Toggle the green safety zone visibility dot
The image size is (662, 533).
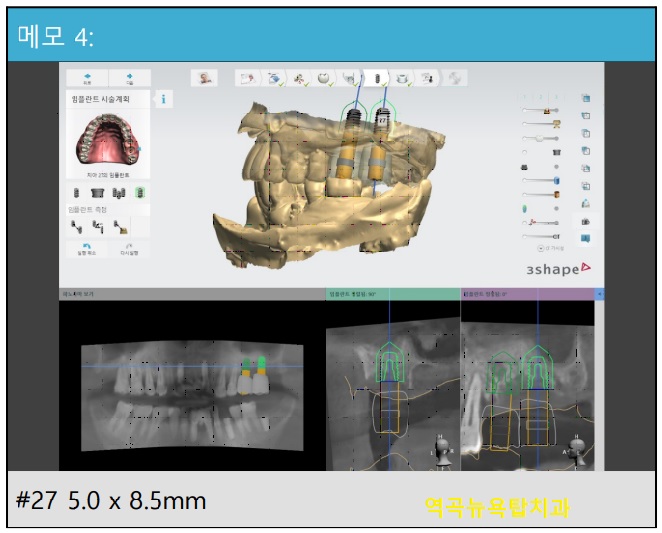pyautogui.click(x=556, y=209)
